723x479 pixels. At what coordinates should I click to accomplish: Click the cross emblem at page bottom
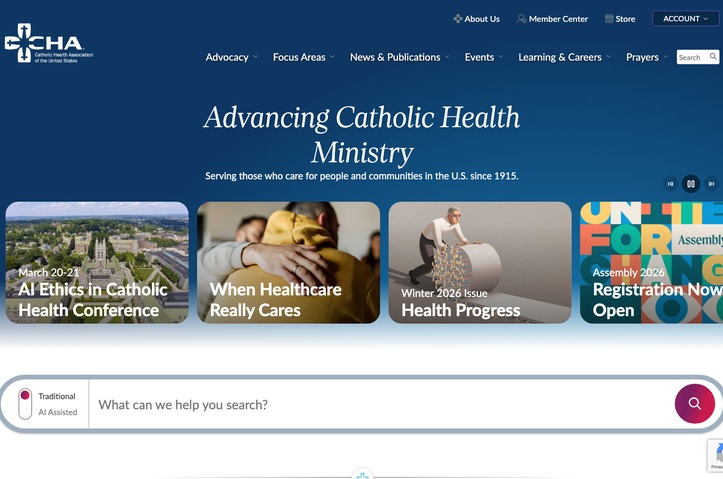[x=362, y=474]
